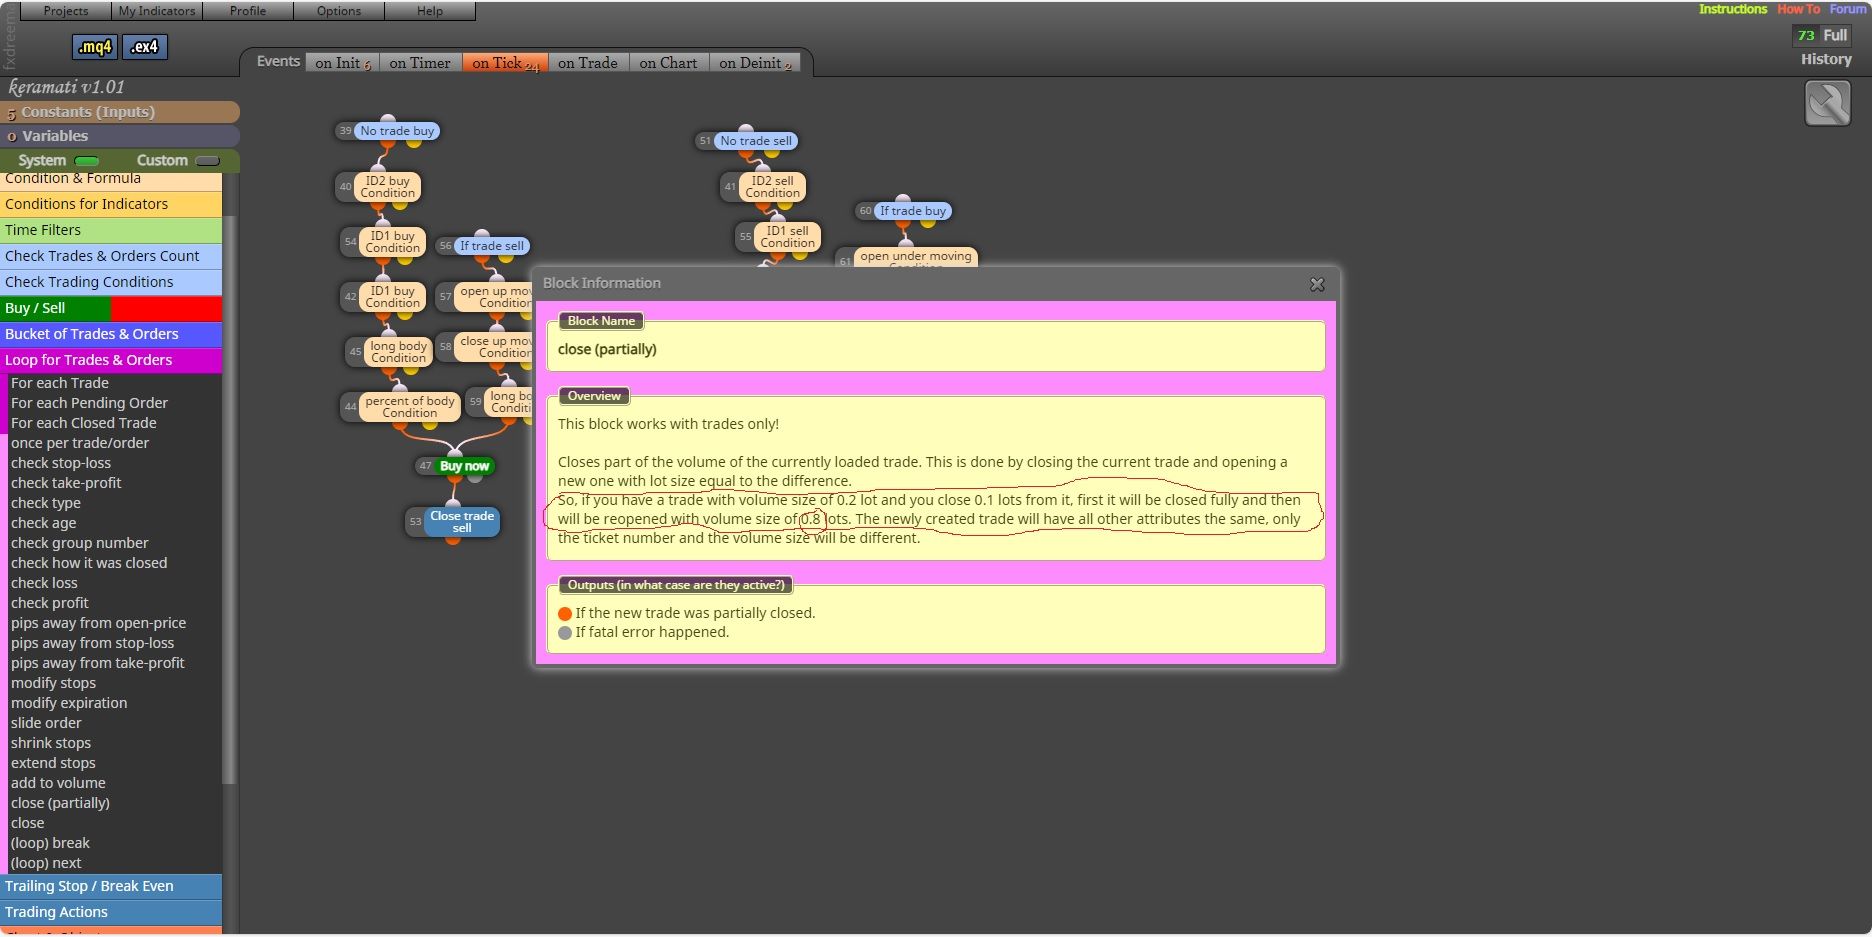Open the Instructions link
The image size is (1872, 937).
(1733, 9)
